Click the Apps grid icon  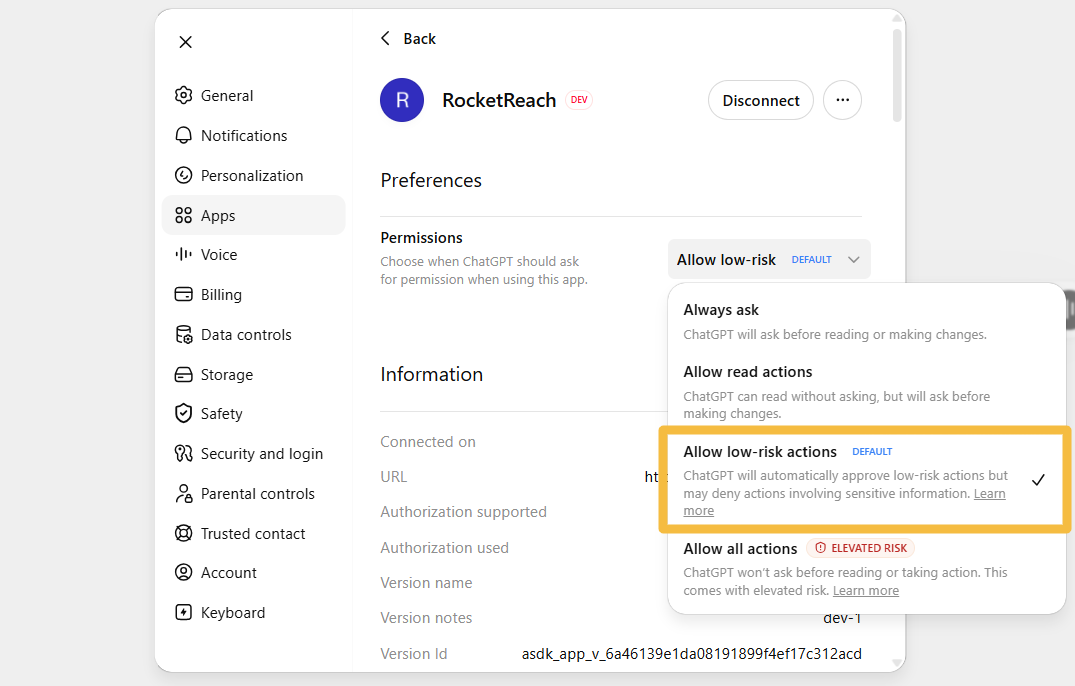pyautogui.click(x=183, y=215)
